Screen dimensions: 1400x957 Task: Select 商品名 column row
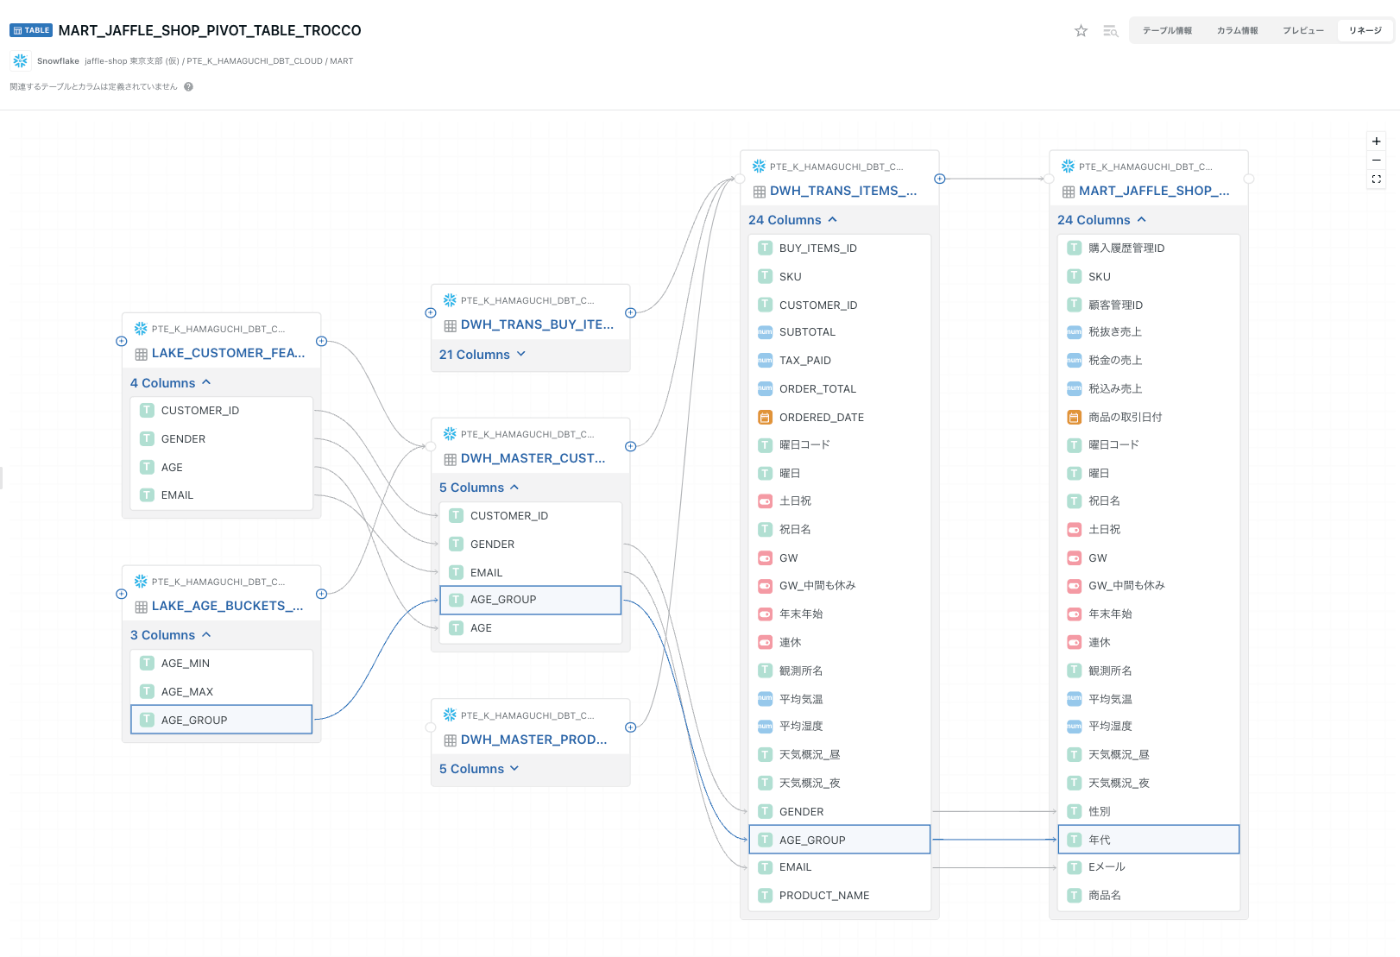pyautogui.click(x=1148, y=896)
